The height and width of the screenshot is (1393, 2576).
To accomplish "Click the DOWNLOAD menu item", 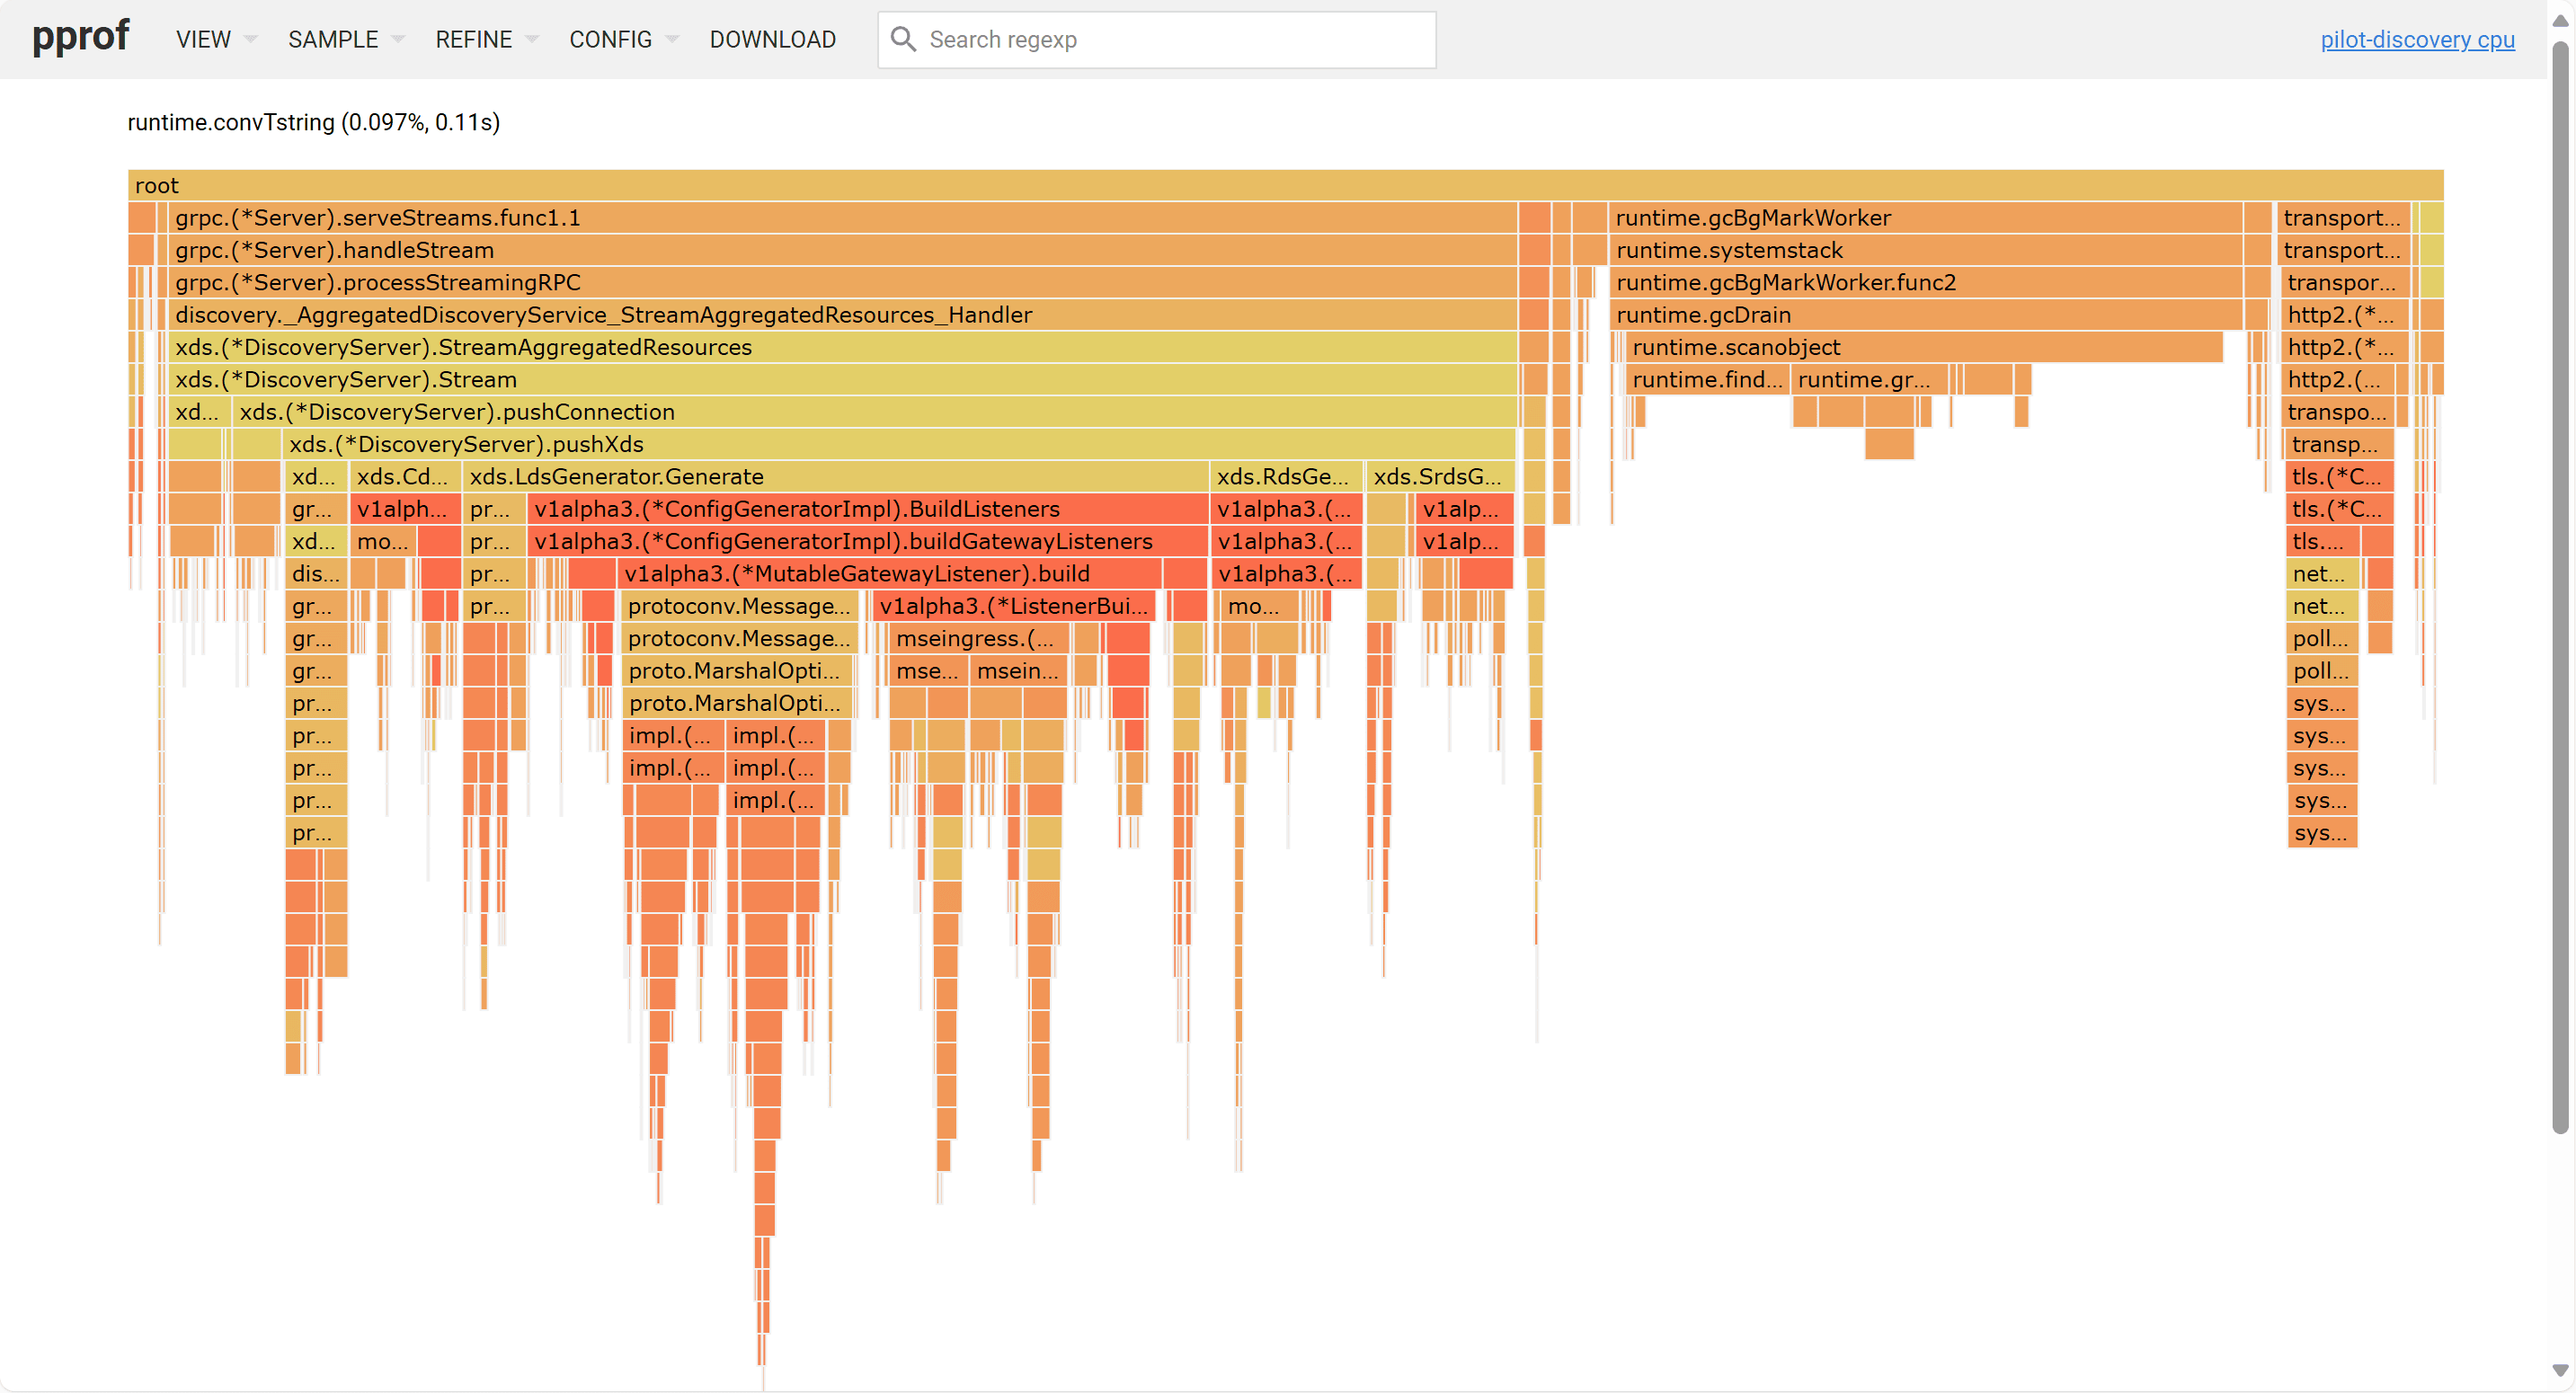I will coord(773,39).
